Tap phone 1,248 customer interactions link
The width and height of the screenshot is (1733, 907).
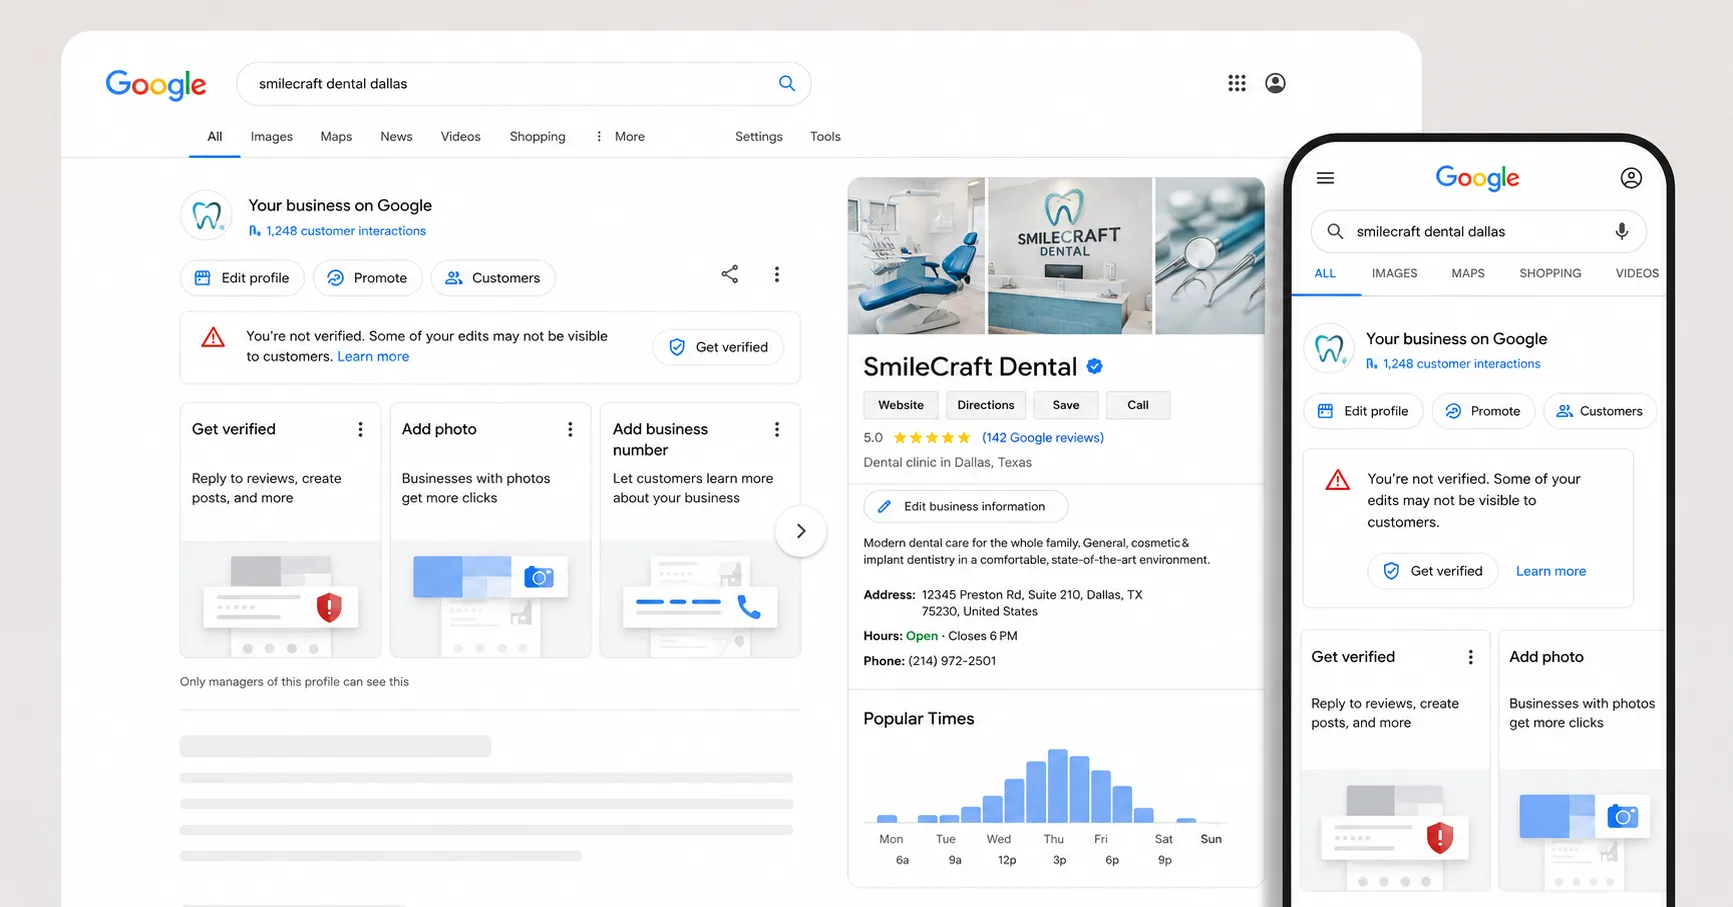[x=1453, y=364]
